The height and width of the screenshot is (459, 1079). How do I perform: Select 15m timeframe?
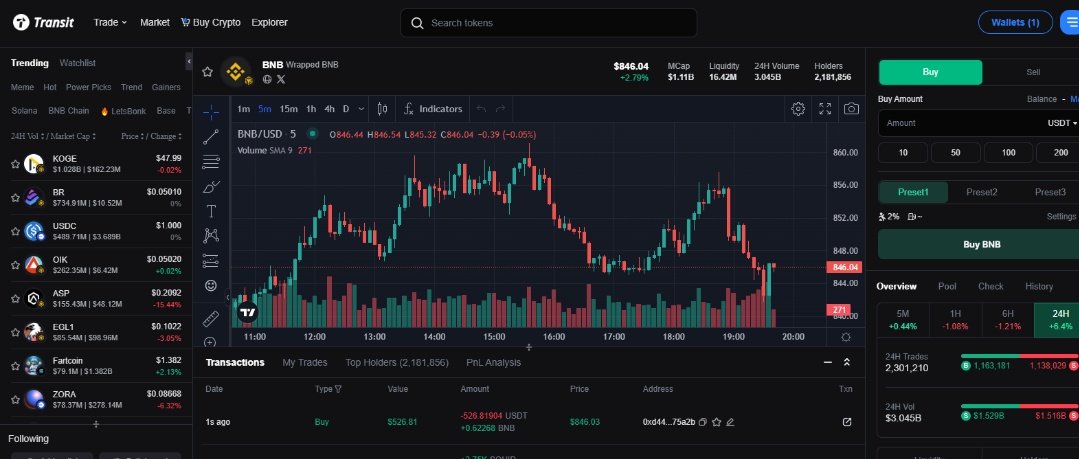(x=289, y=109)
